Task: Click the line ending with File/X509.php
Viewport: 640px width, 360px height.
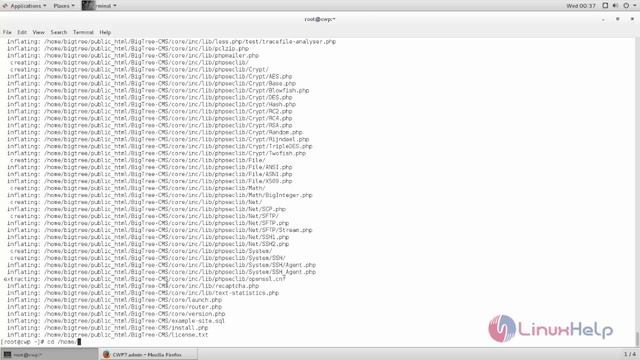Action: click(149, 181)
